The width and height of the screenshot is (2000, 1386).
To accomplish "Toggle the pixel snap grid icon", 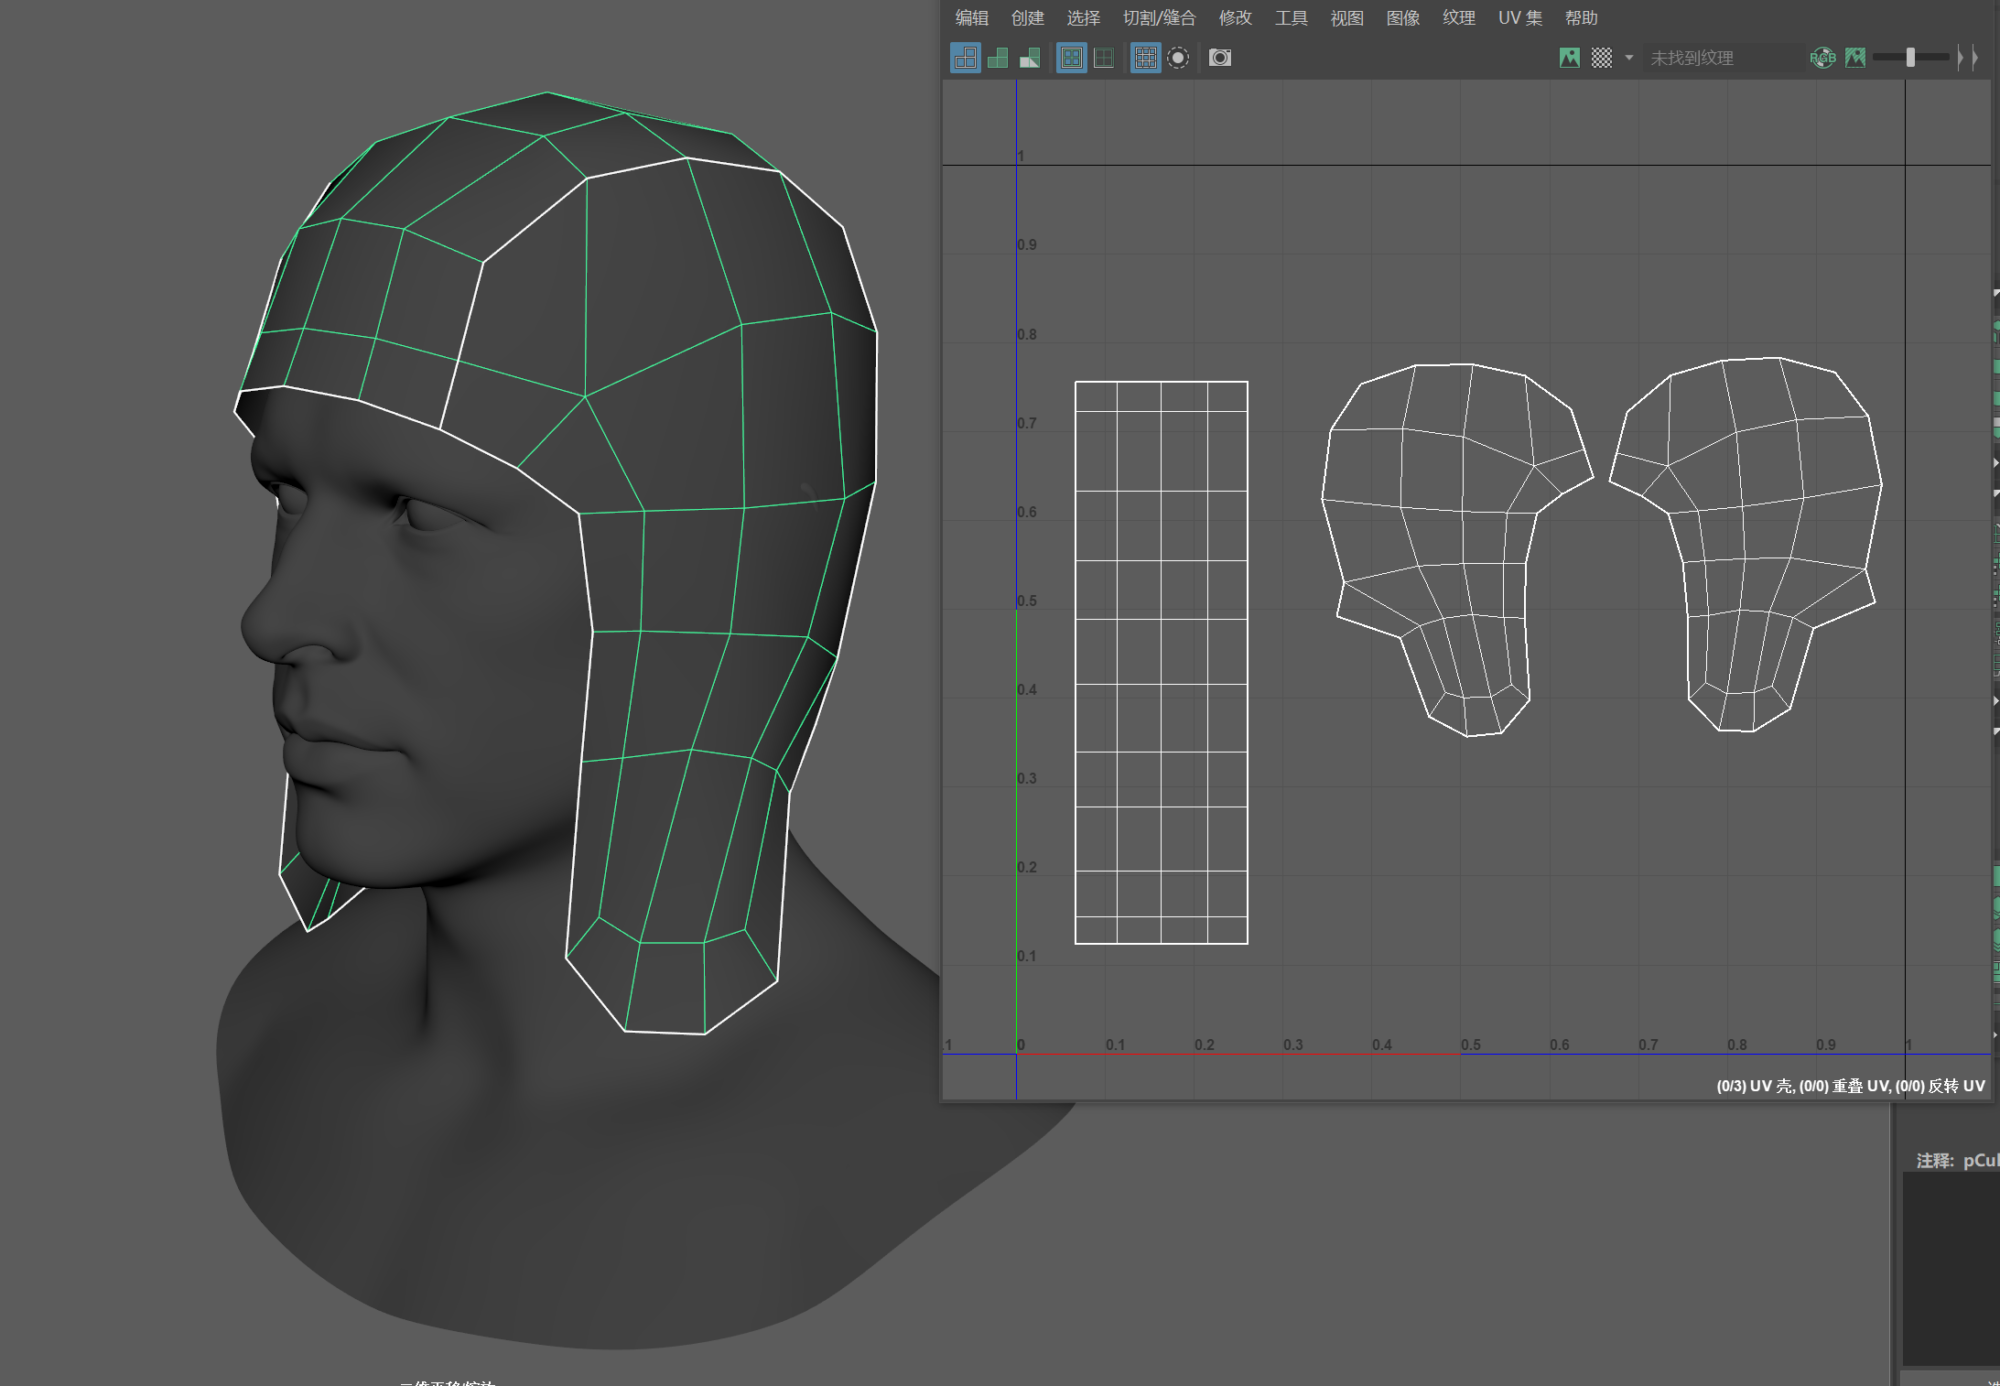I will [x=1145, y=58].
